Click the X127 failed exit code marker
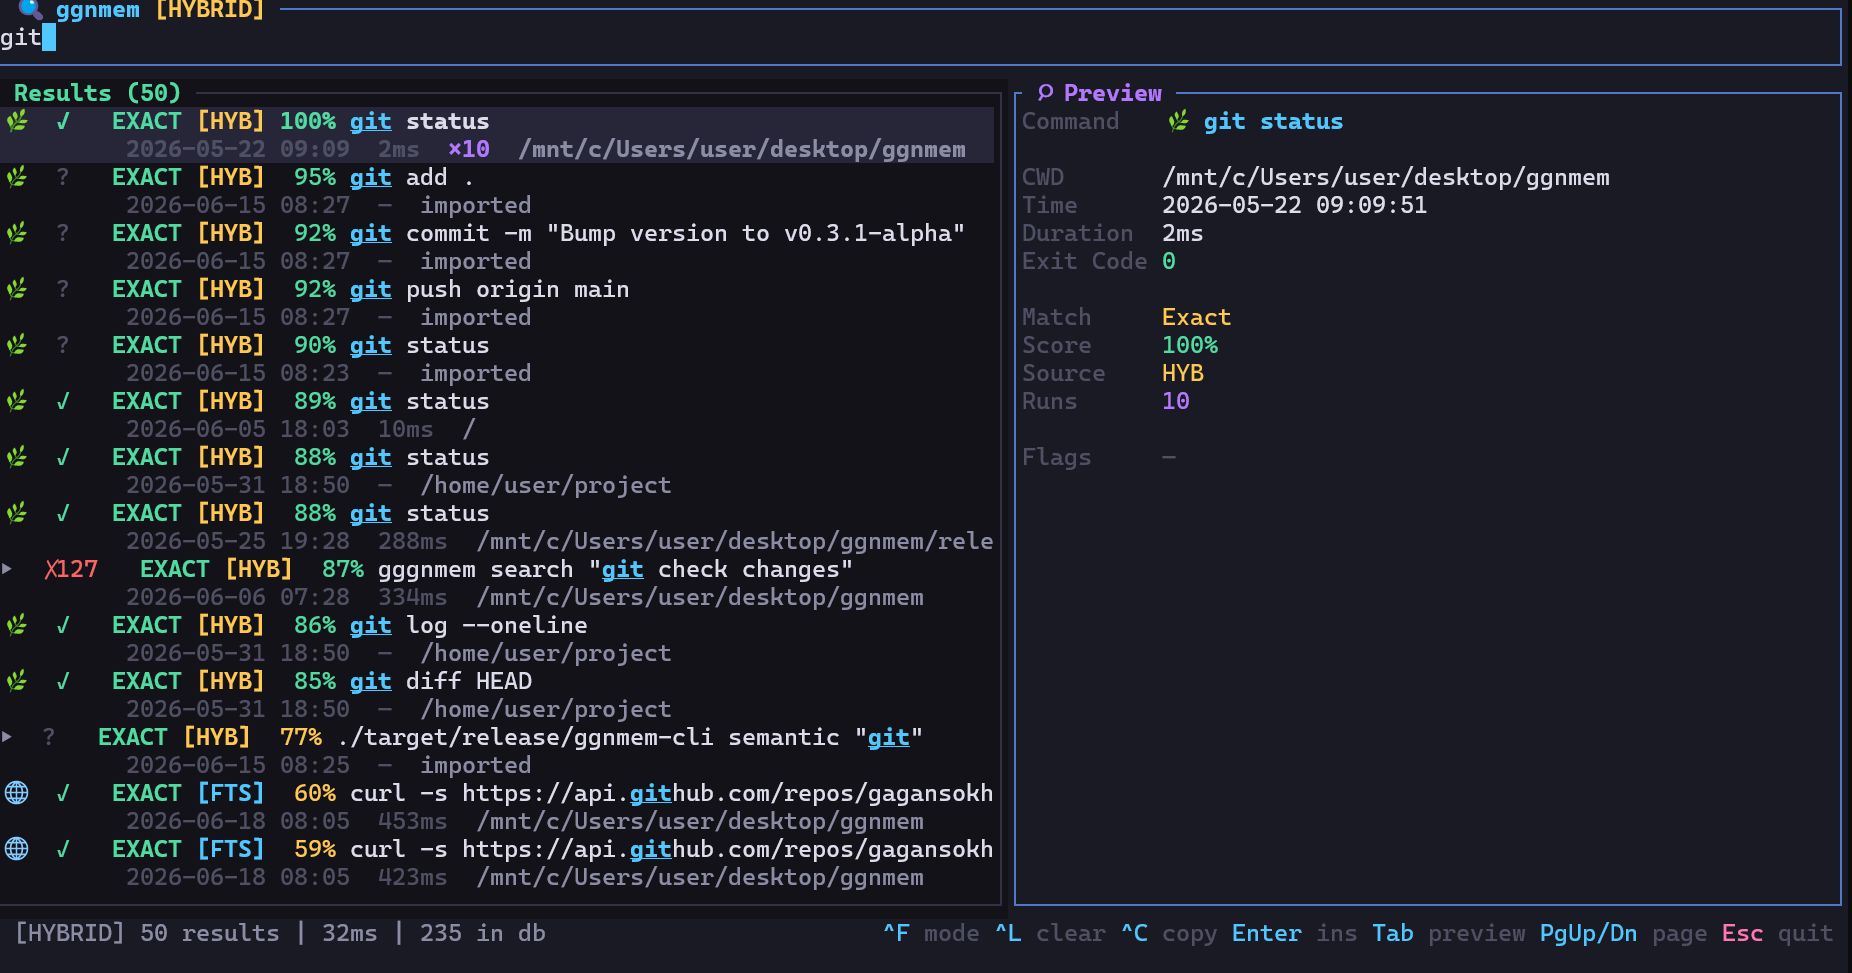This screenshot has height=973, width=1852. [71, 569]
